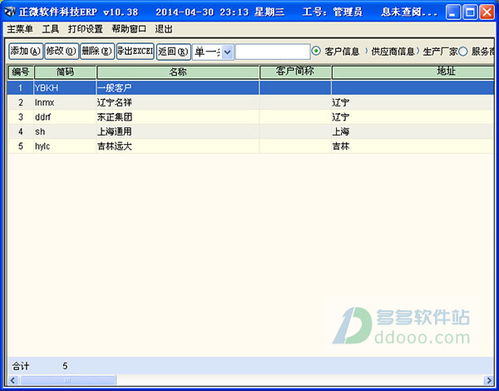Sort by the 客户简称 column header
Screen dimensions: 499x391
pyautogui.click(x=295, y=72)
